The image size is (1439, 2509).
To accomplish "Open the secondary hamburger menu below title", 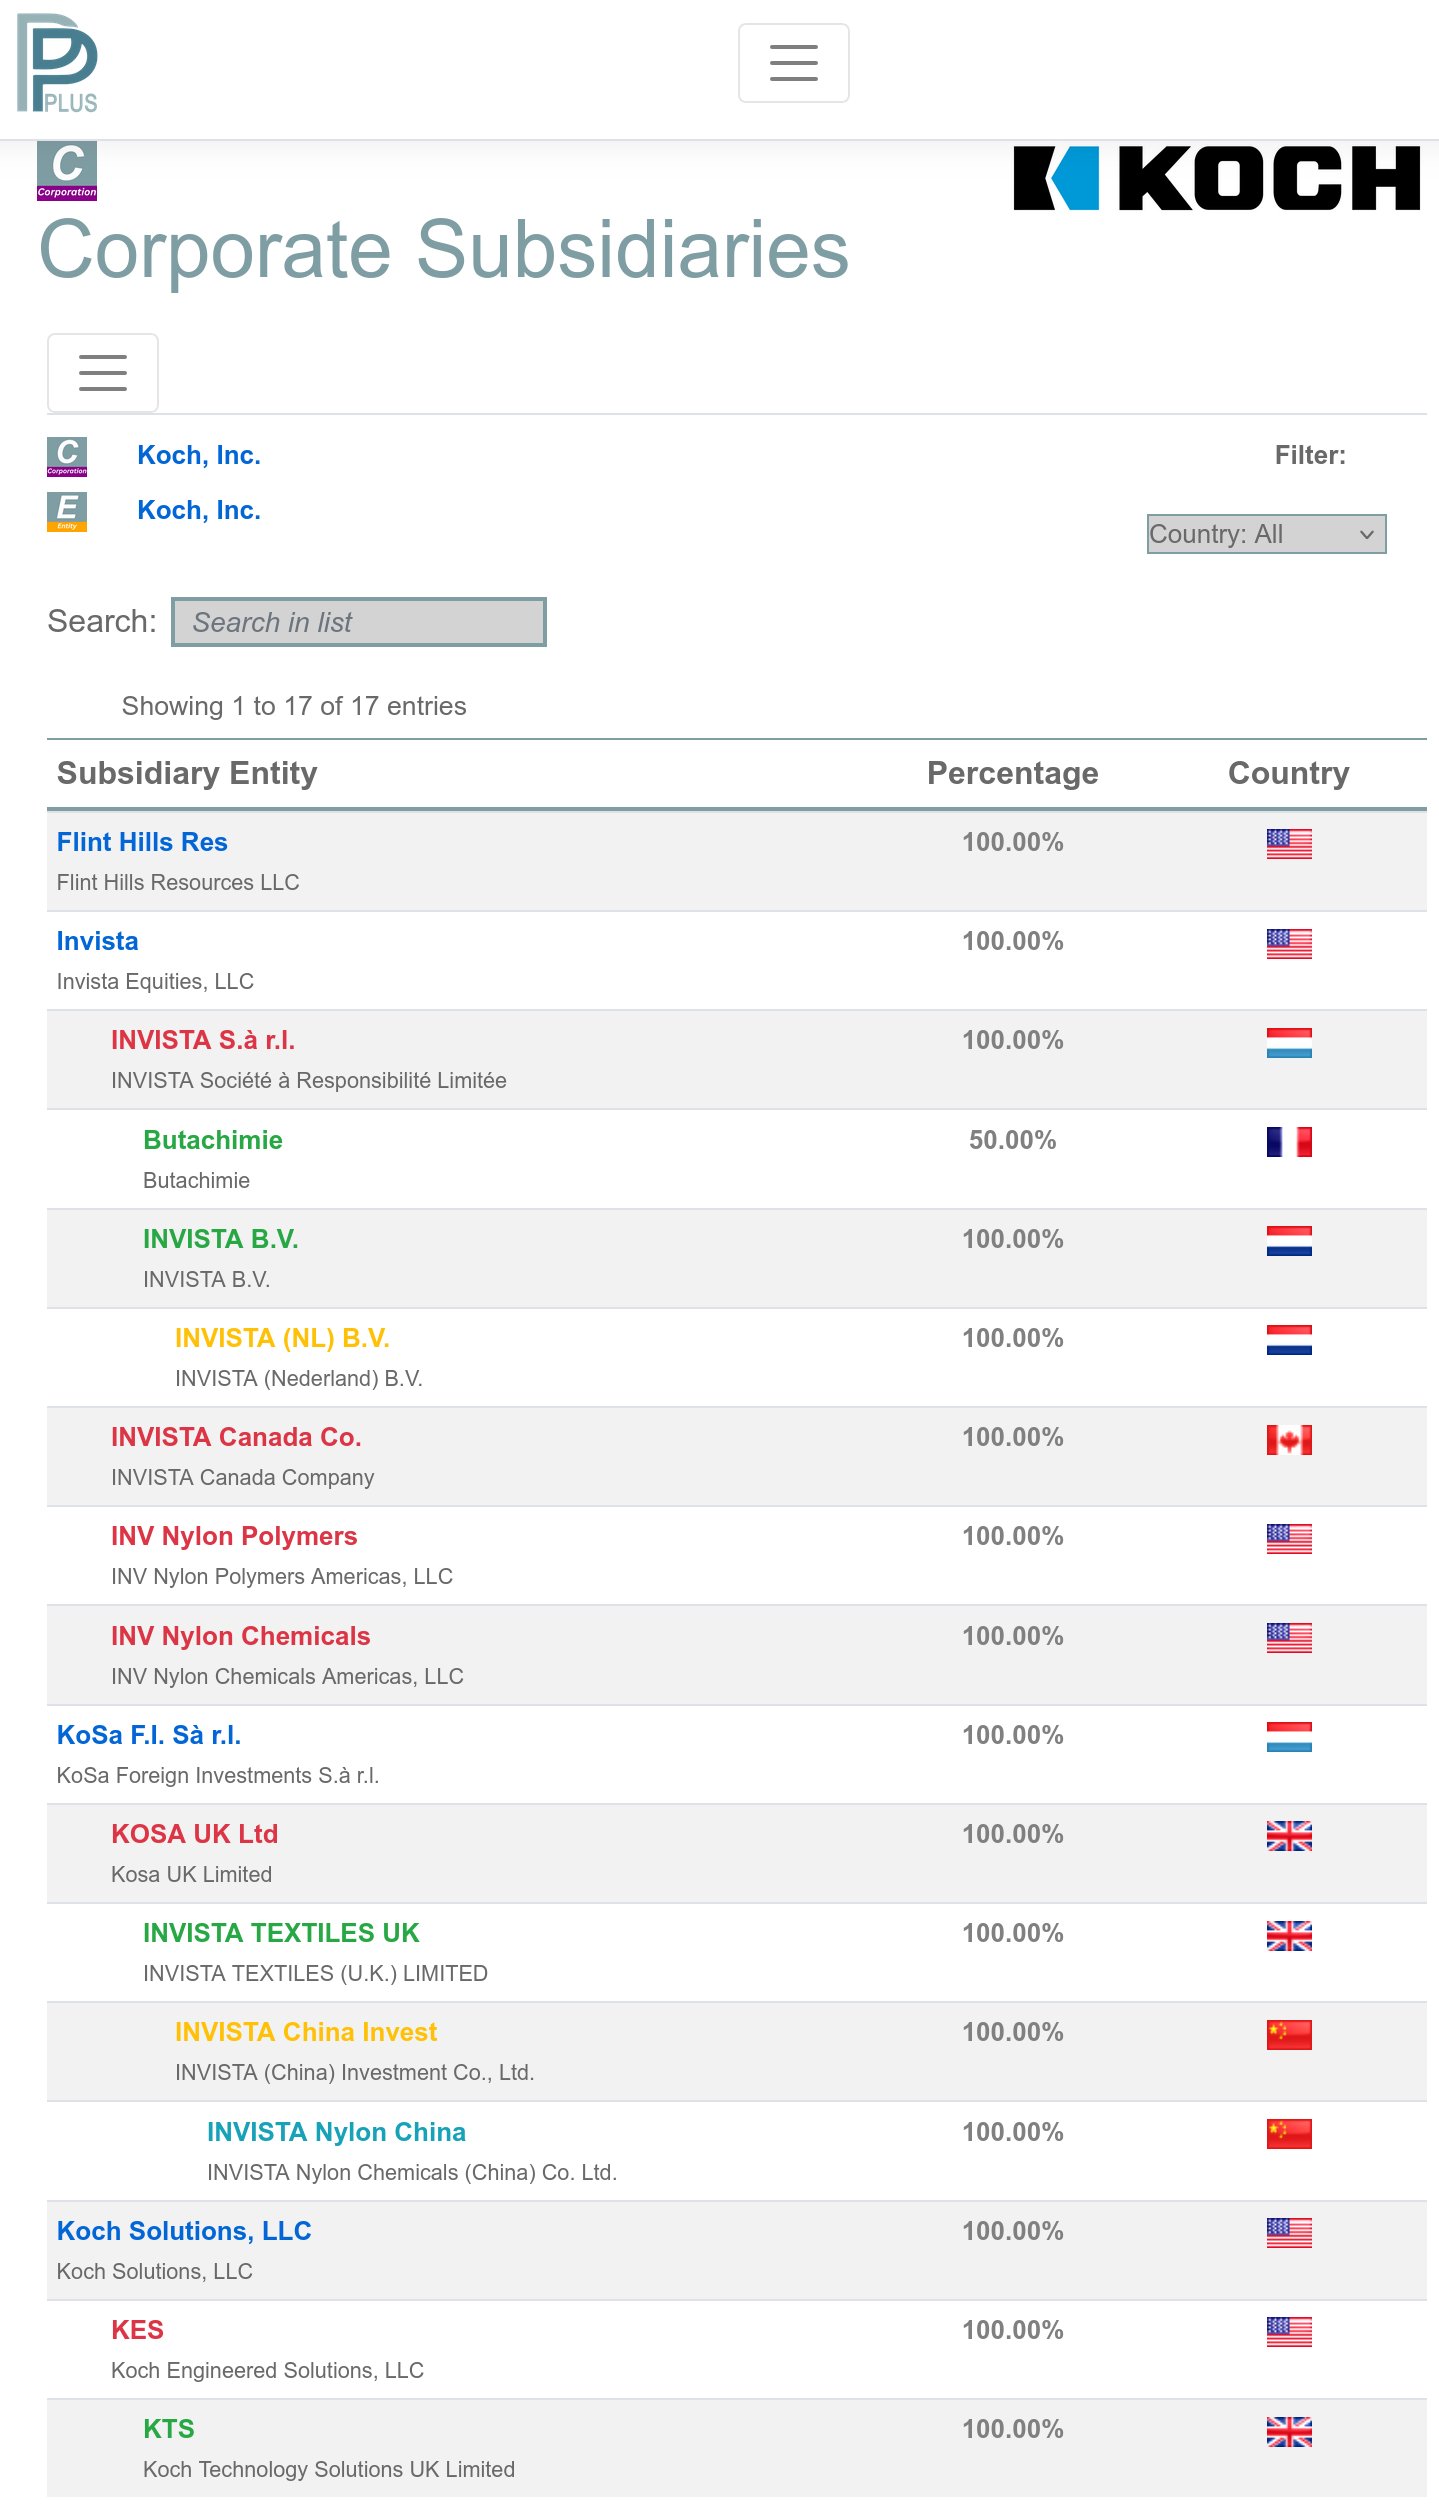I will point(103,373).
